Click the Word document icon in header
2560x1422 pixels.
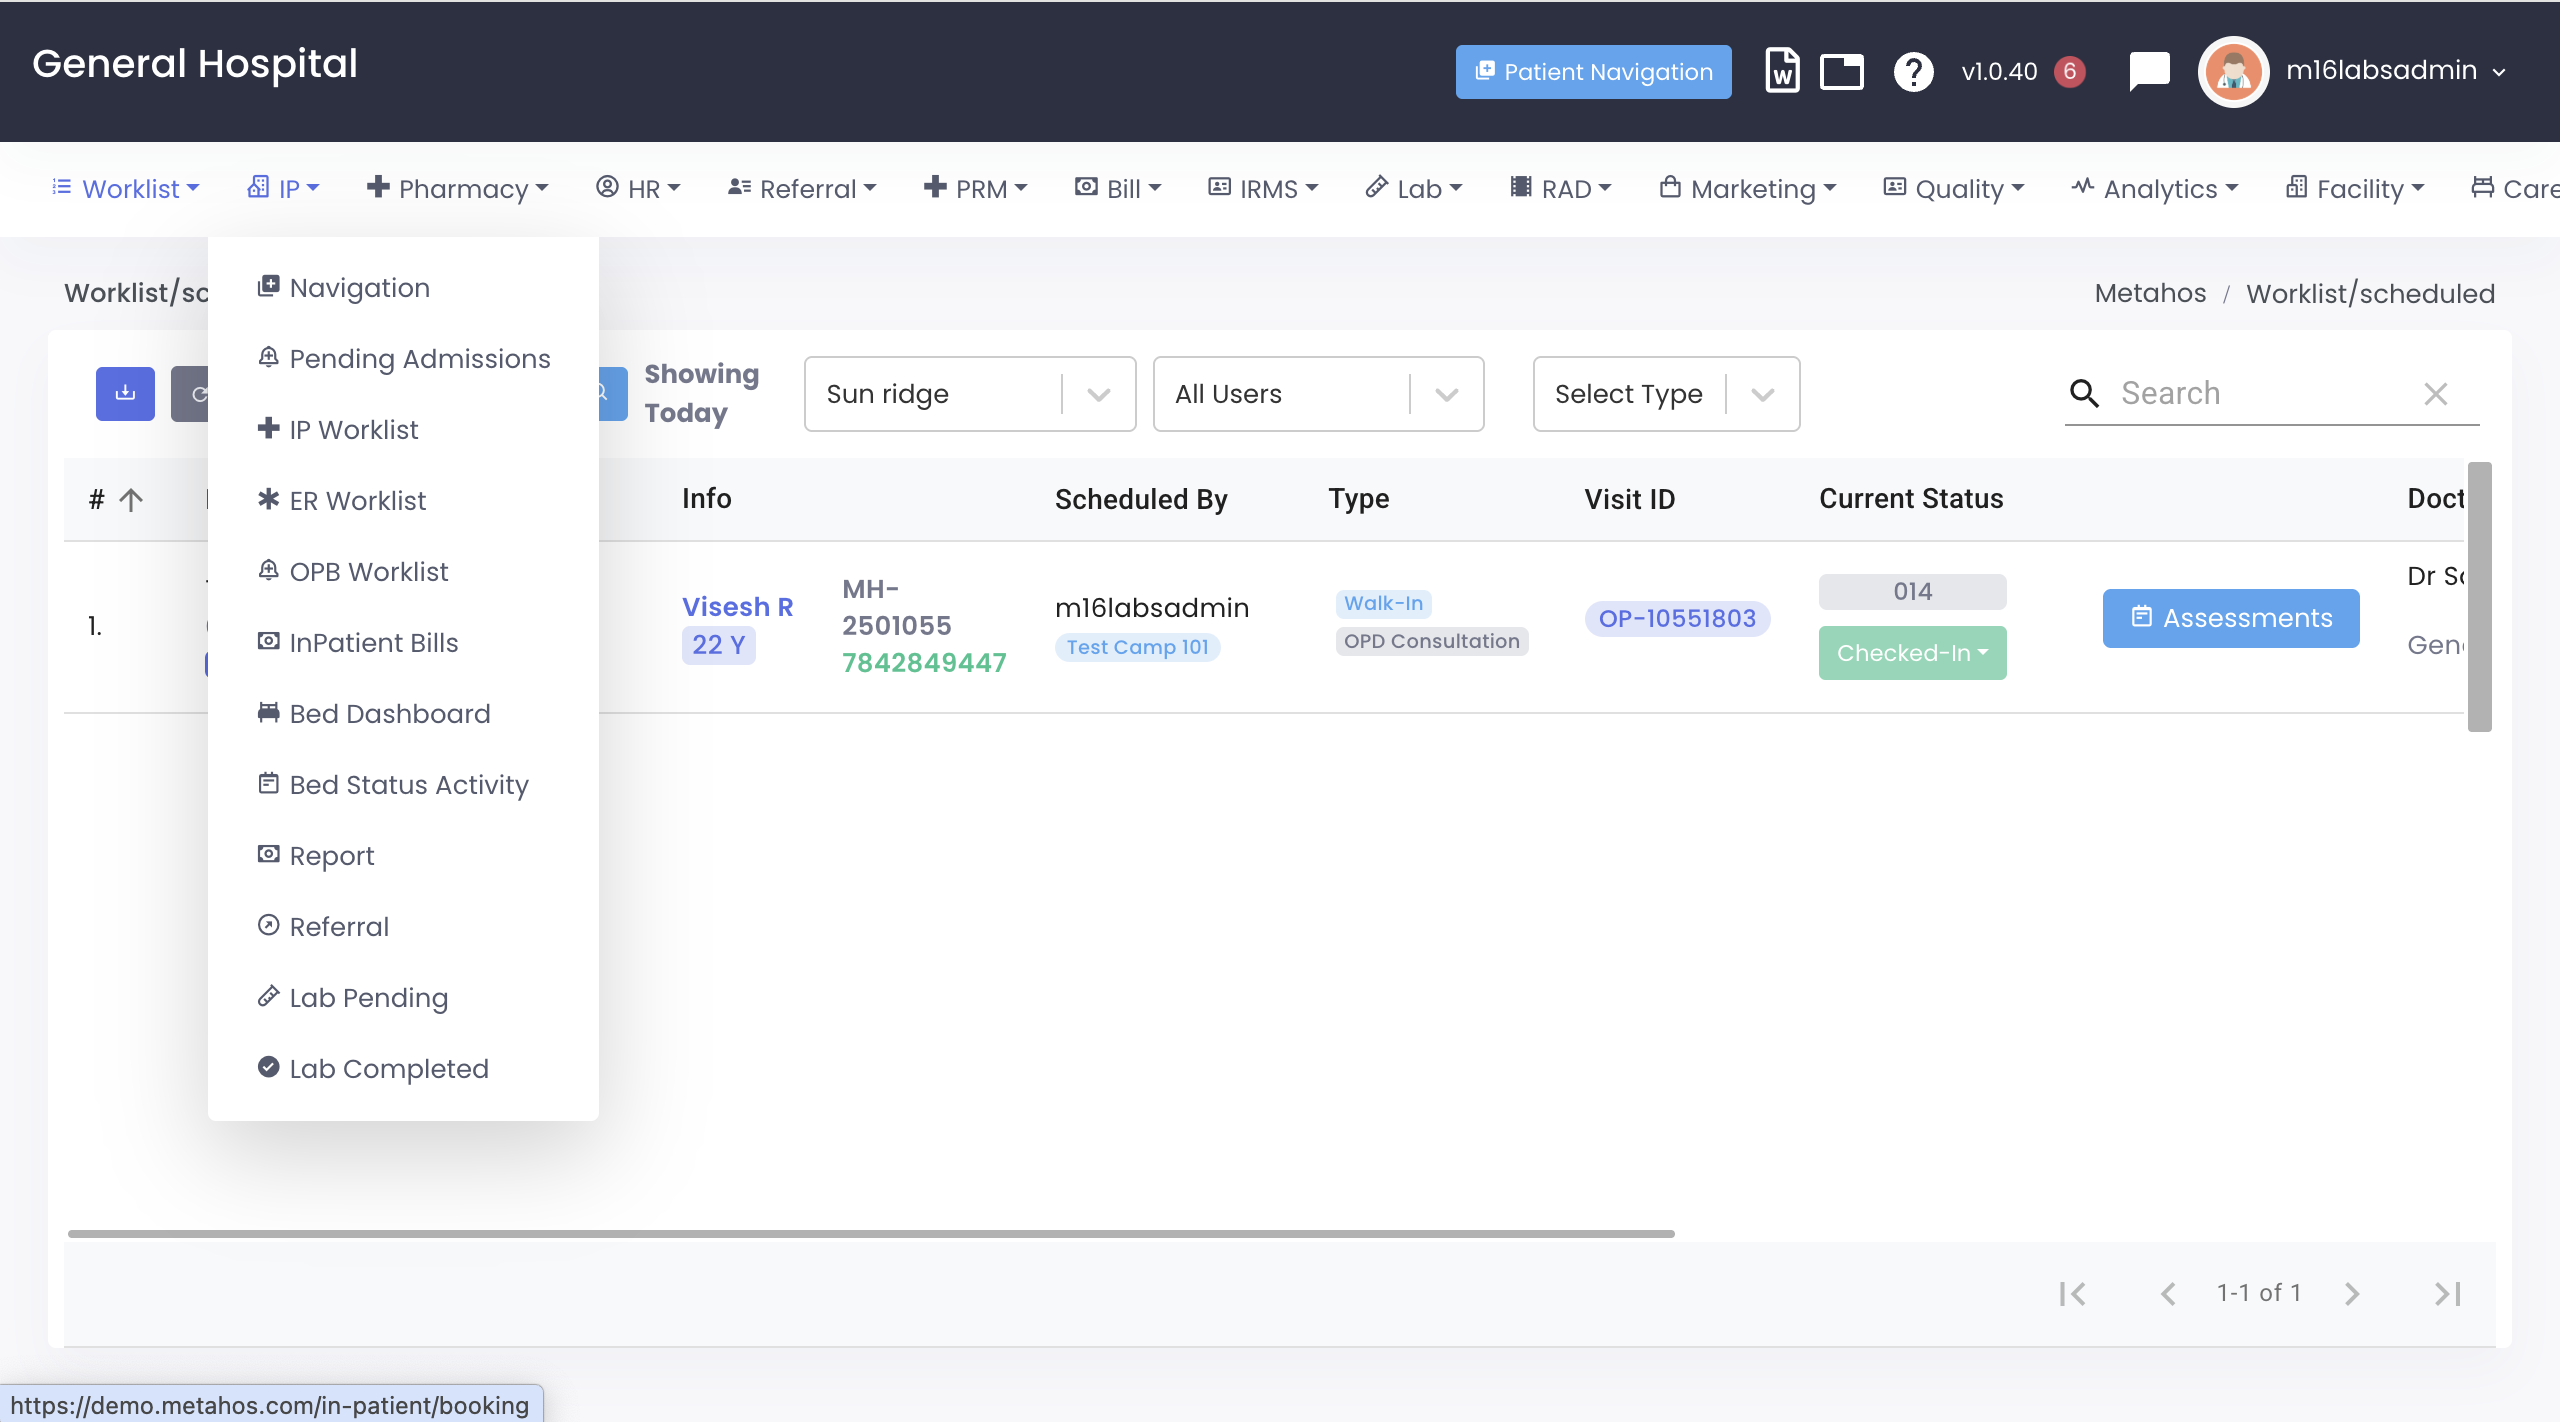(1782, 71)
